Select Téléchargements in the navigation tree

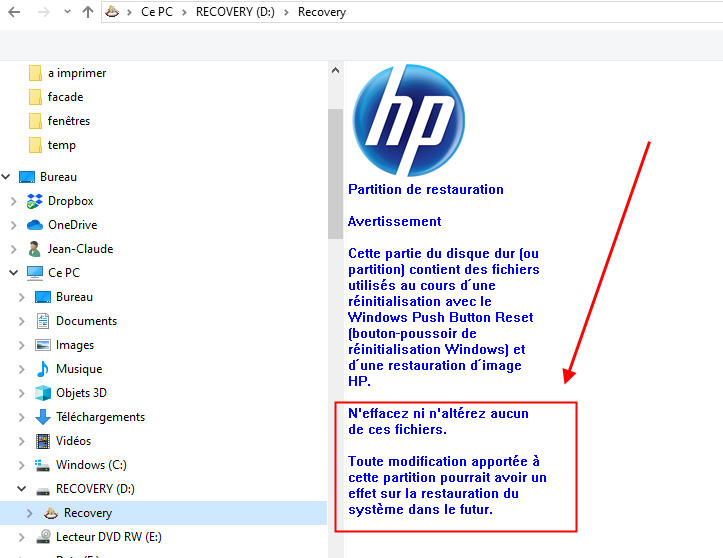[100, 417]
